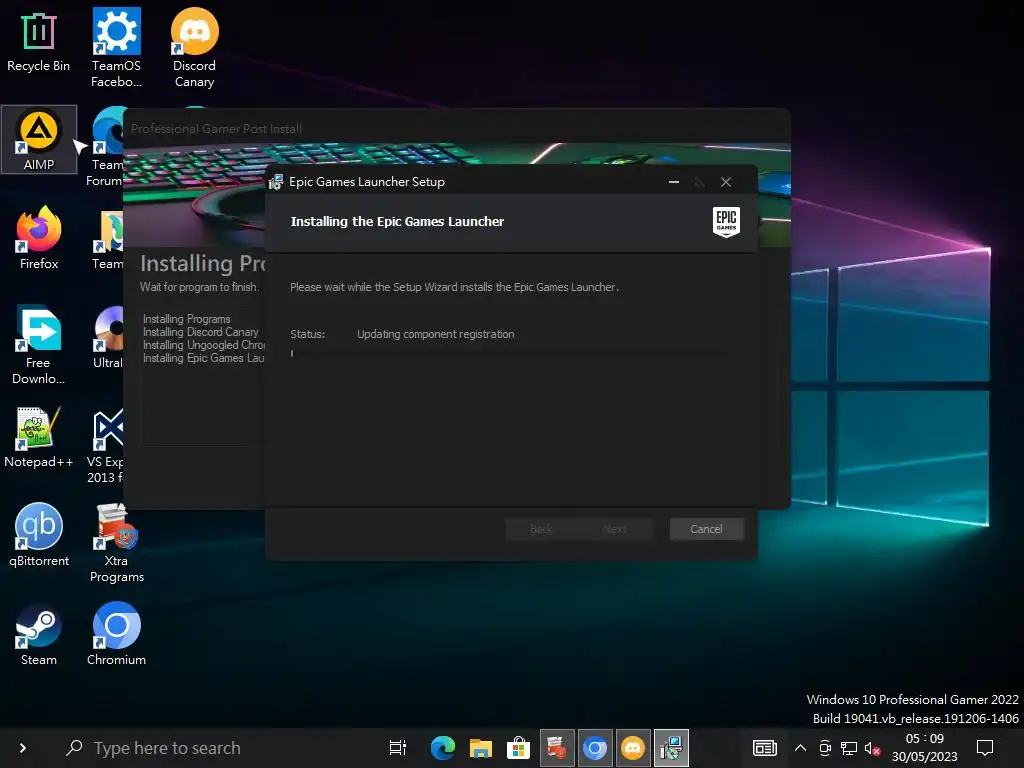The width and height of the screenshot is (1024, 768).
Task: Open the taskbar clock and date
Action: click(925, 748)
